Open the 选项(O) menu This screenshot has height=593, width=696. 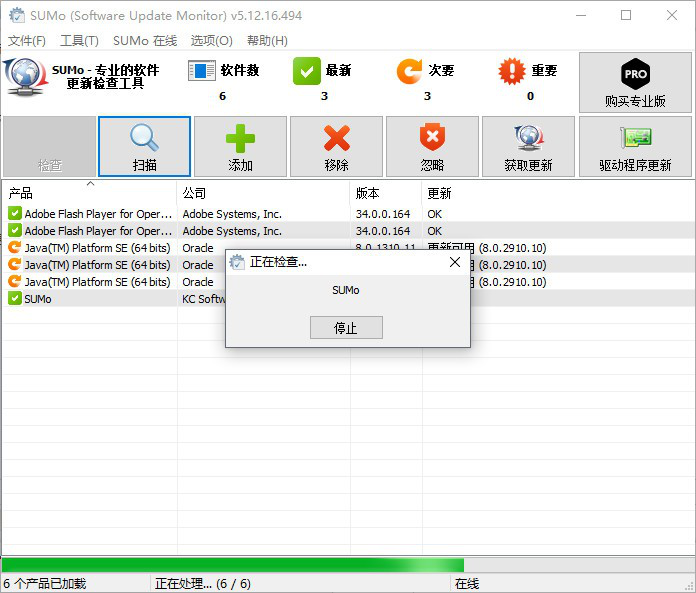[x=212, y=41]
